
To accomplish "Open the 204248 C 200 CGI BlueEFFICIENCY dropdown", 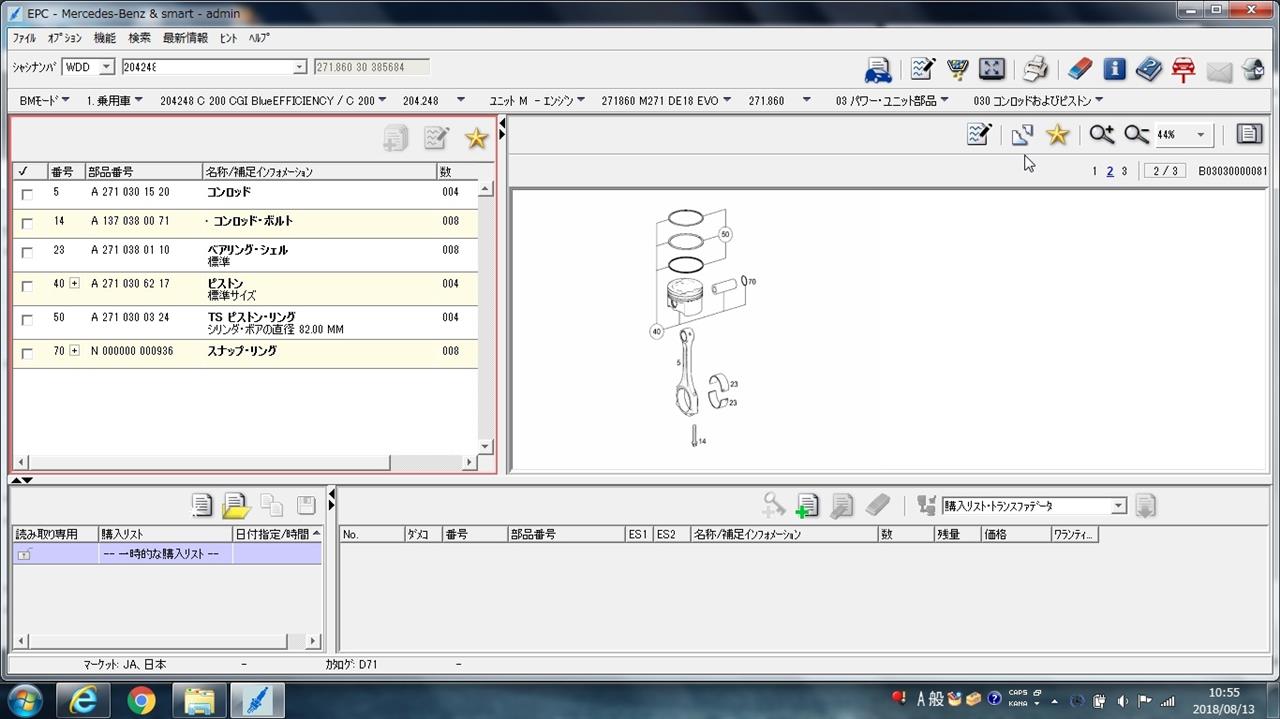I will click(382, 100).
